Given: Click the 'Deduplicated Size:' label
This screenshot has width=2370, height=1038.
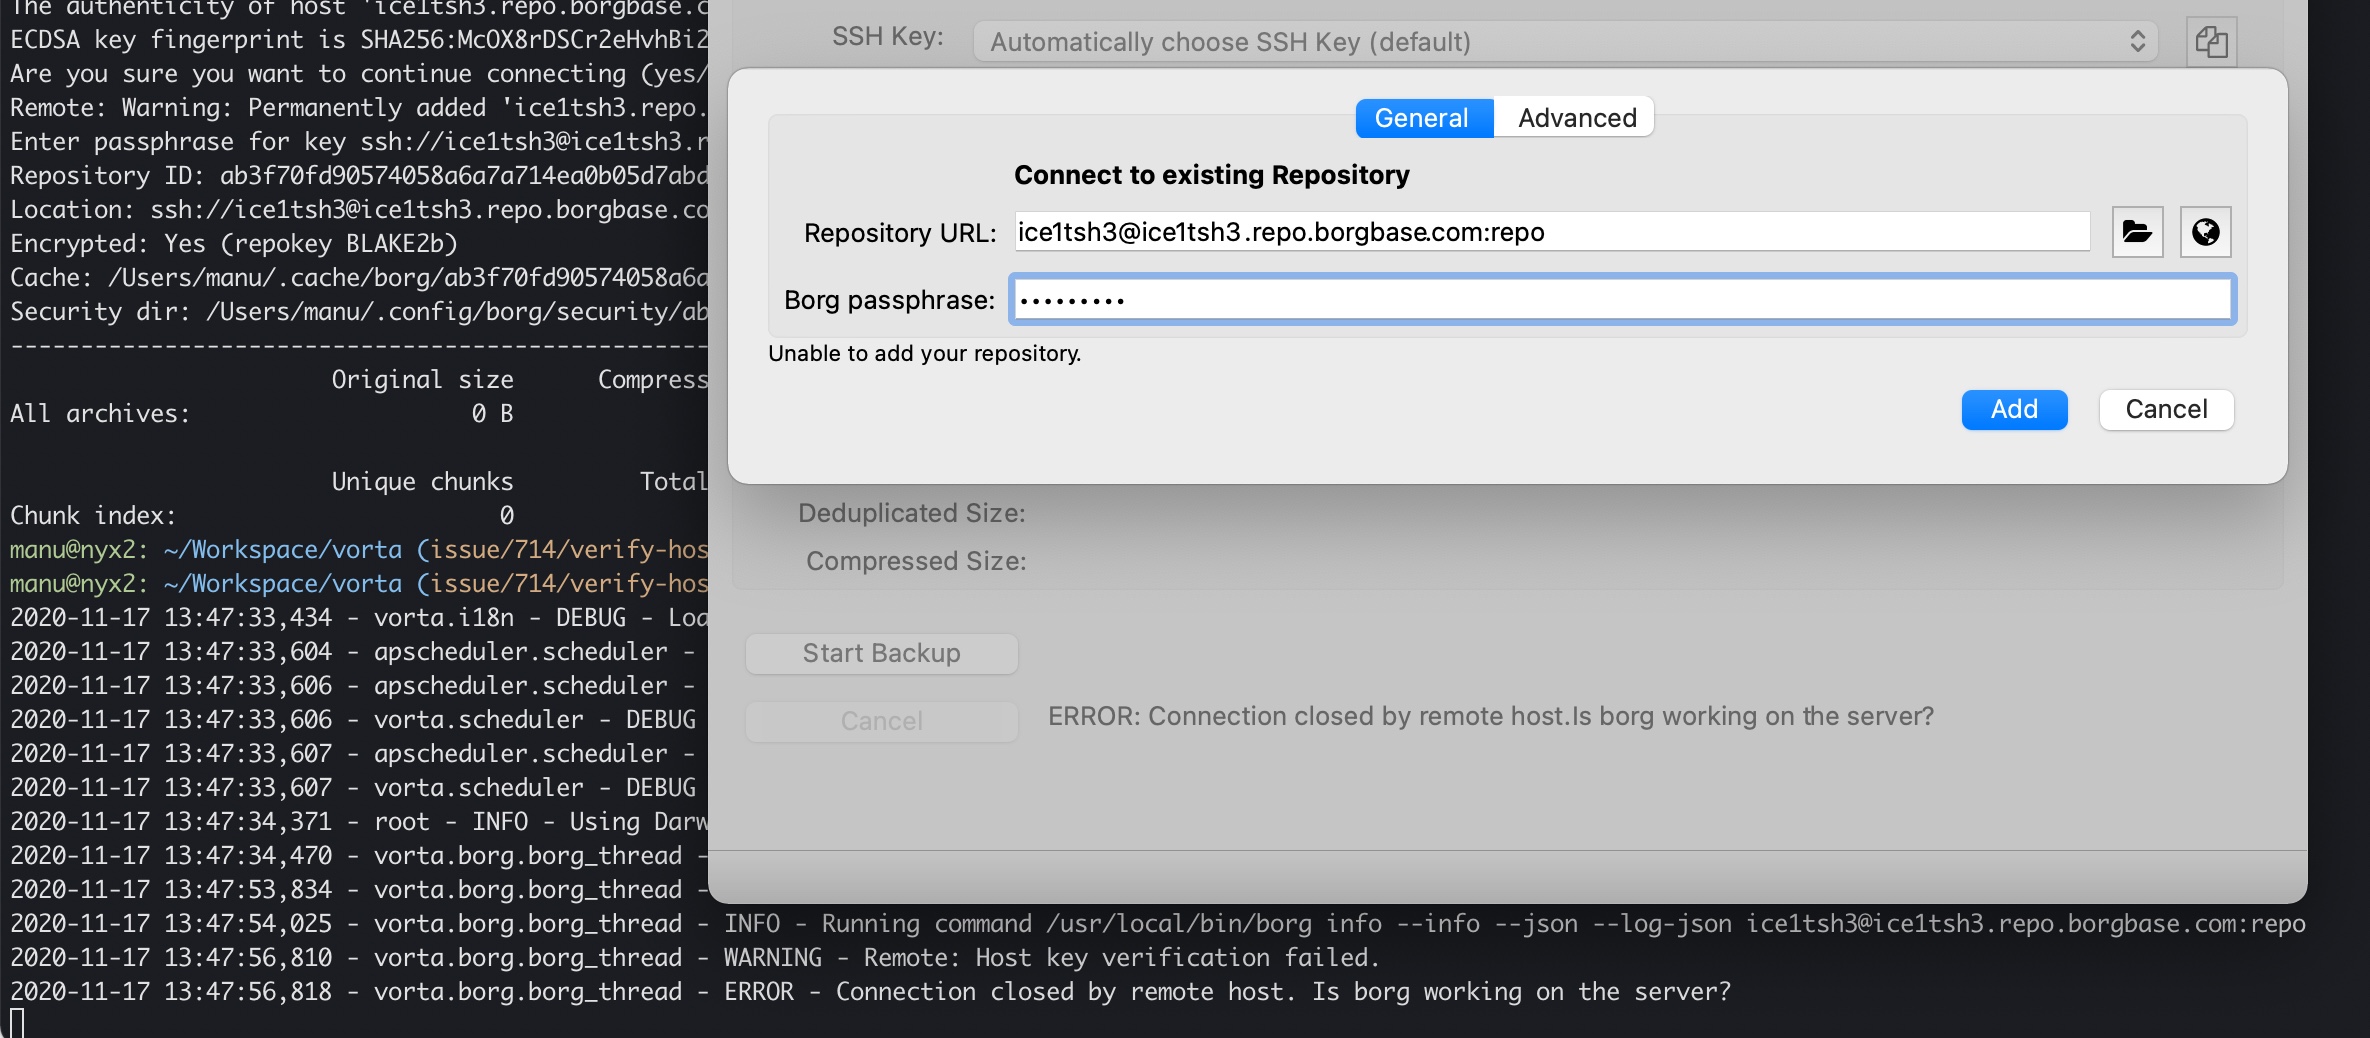Looking at the screenshot, I should [912, 513].
